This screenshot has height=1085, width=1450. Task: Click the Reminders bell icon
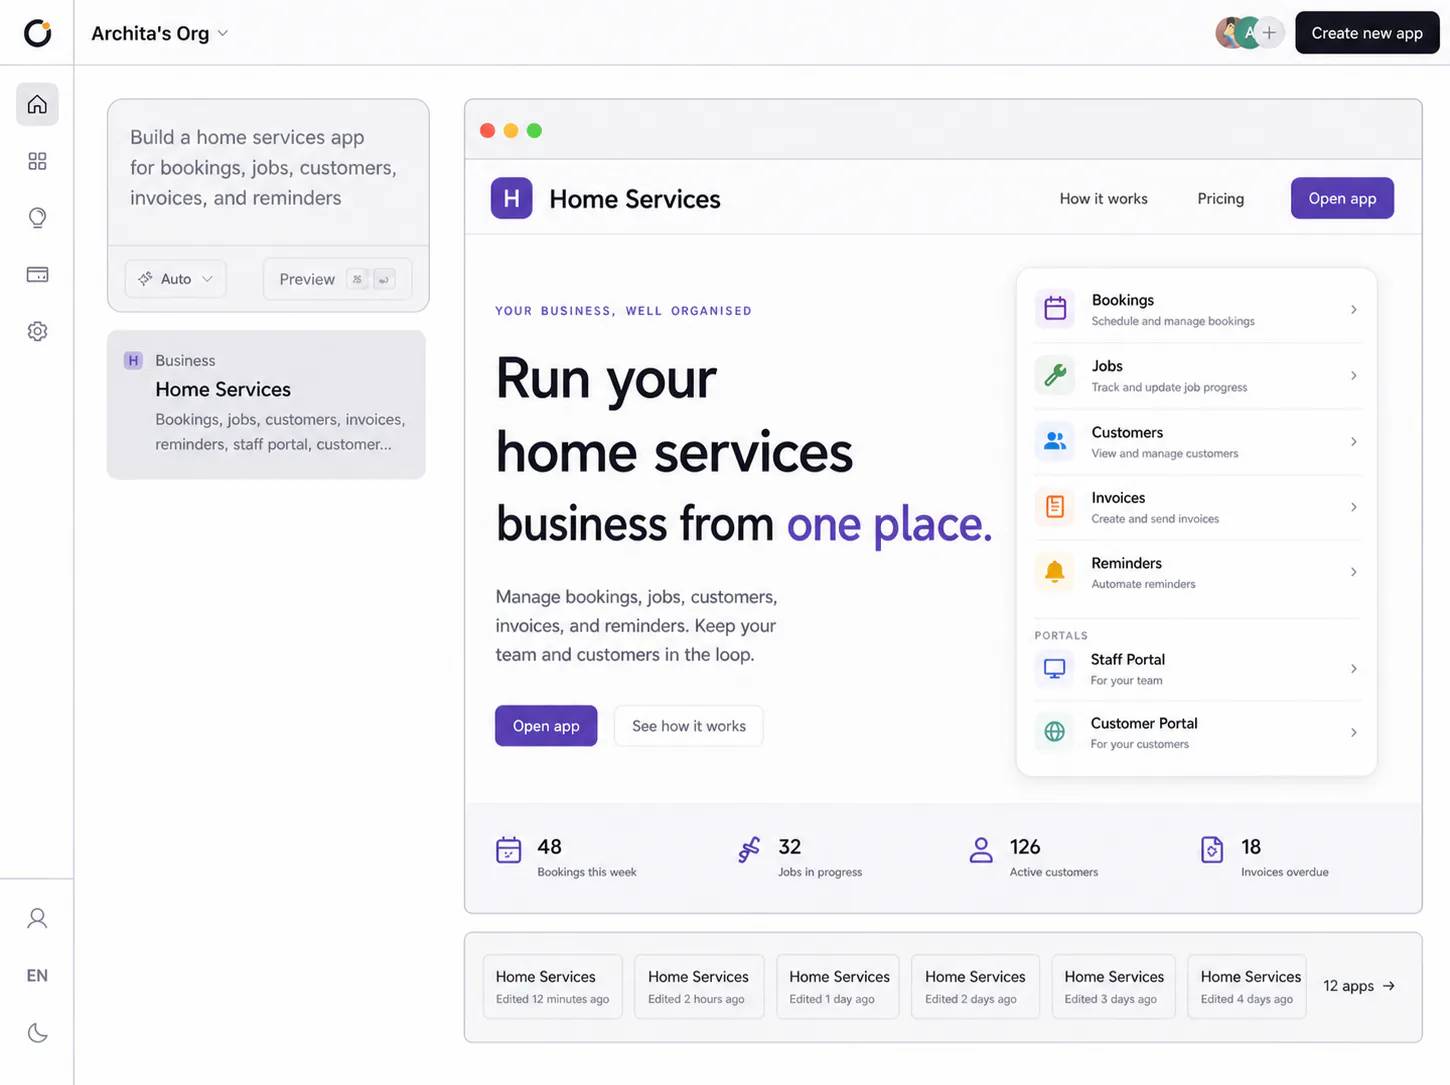pos(1055,572)
